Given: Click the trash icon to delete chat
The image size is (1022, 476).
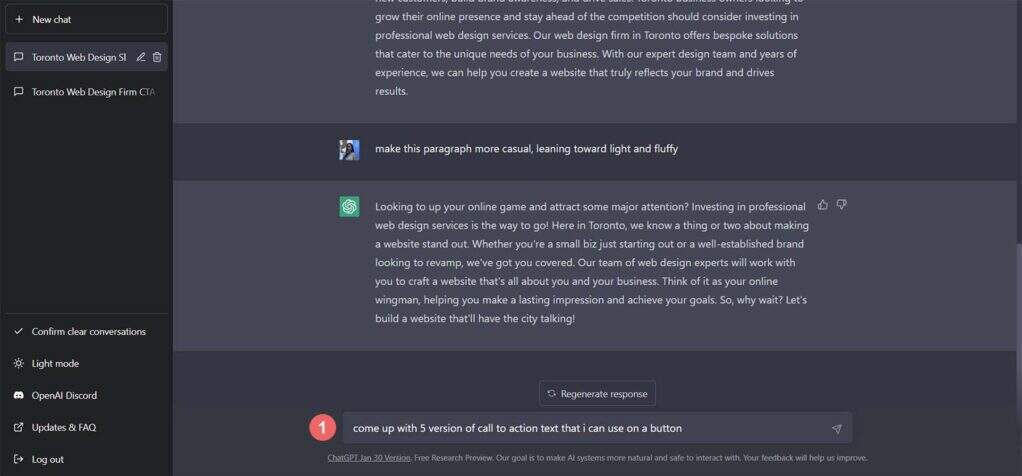Looking at the screenshot, I should coord(157,57).
